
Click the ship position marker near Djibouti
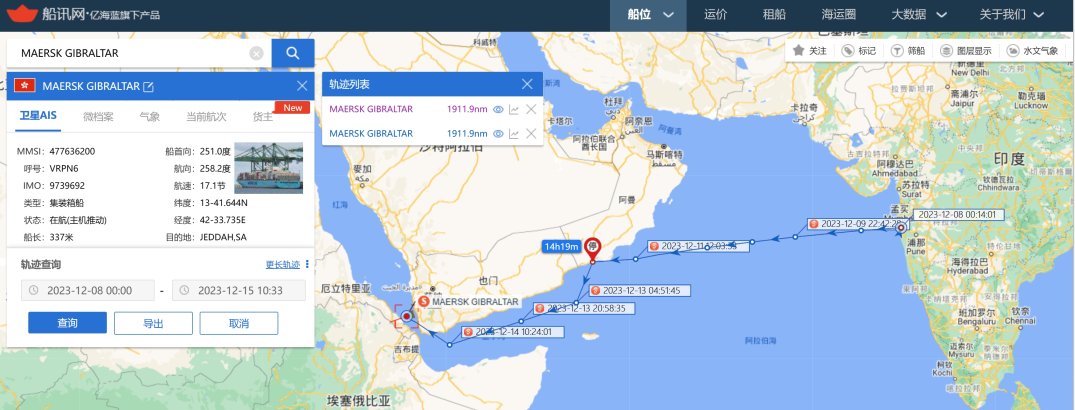click(x=407, y=316)
